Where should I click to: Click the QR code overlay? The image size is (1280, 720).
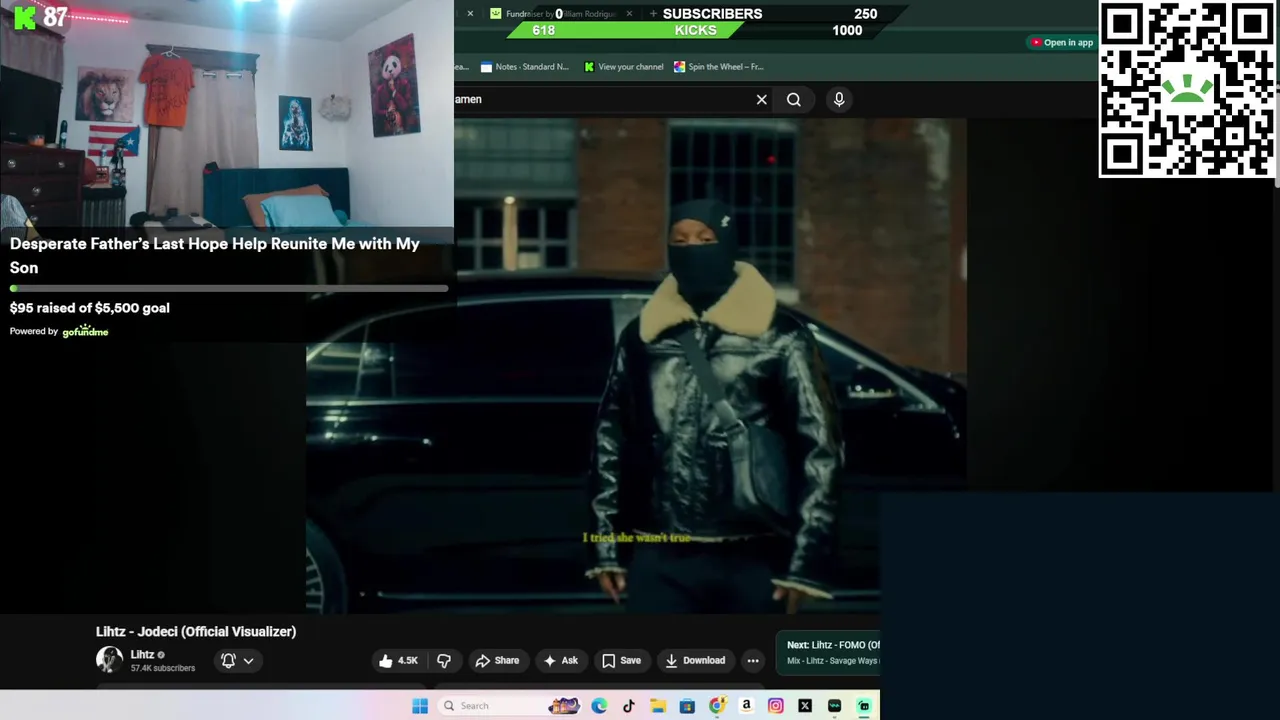(x=1188, y=90)
